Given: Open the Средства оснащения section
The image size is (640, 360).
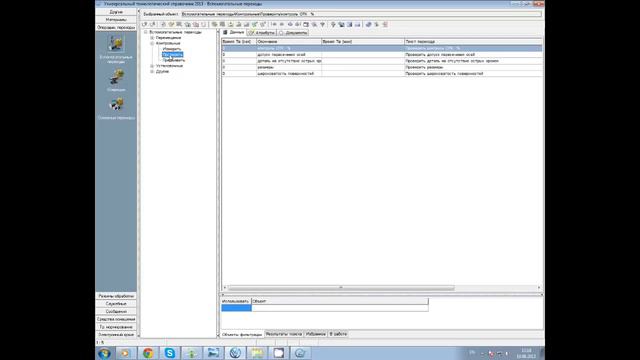Looking at the screenshot, I should coord(116,319).
